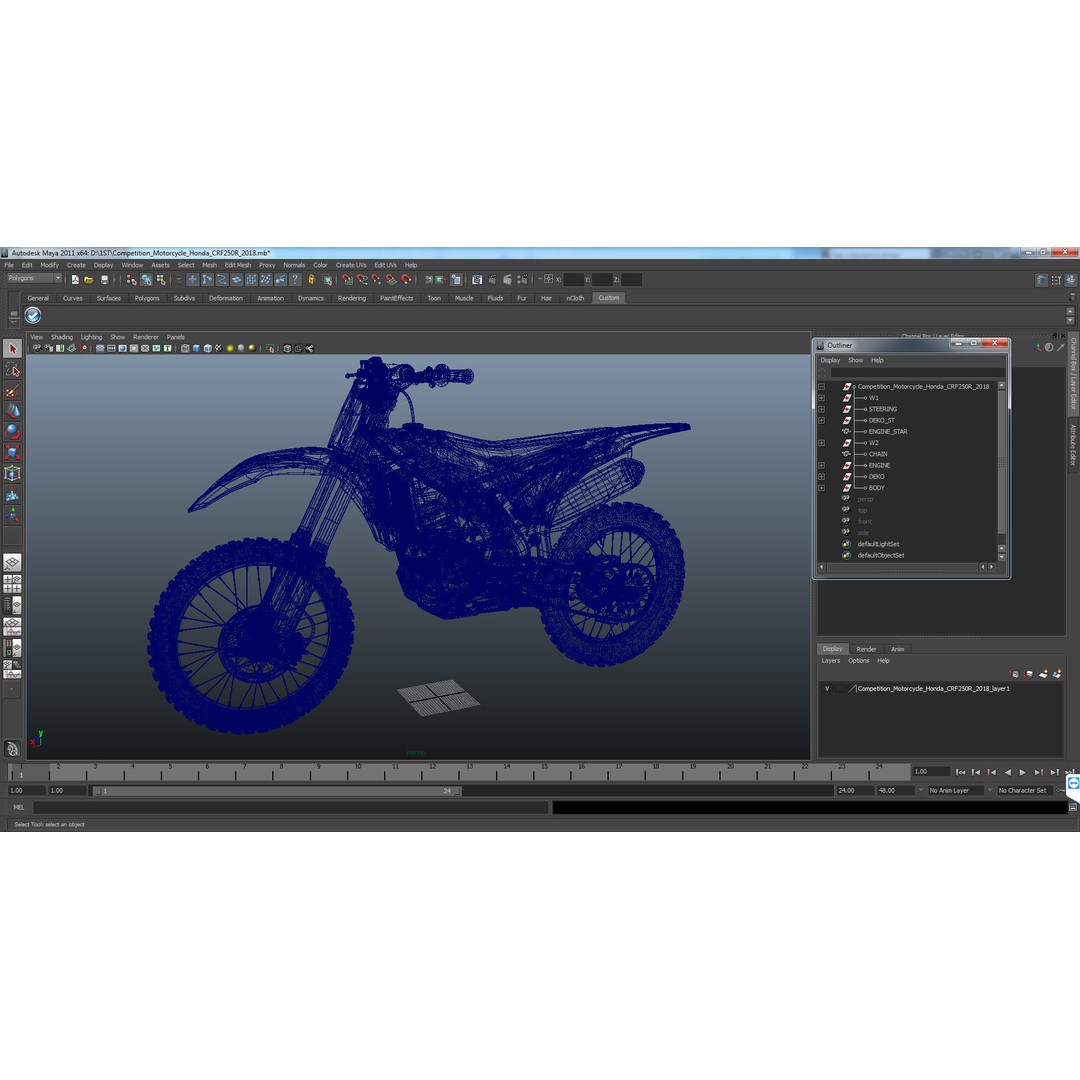Expand the ENGINE node in Outliner
The image size is (1080, 1080).
pyautogui.click(x=822, y=466)
